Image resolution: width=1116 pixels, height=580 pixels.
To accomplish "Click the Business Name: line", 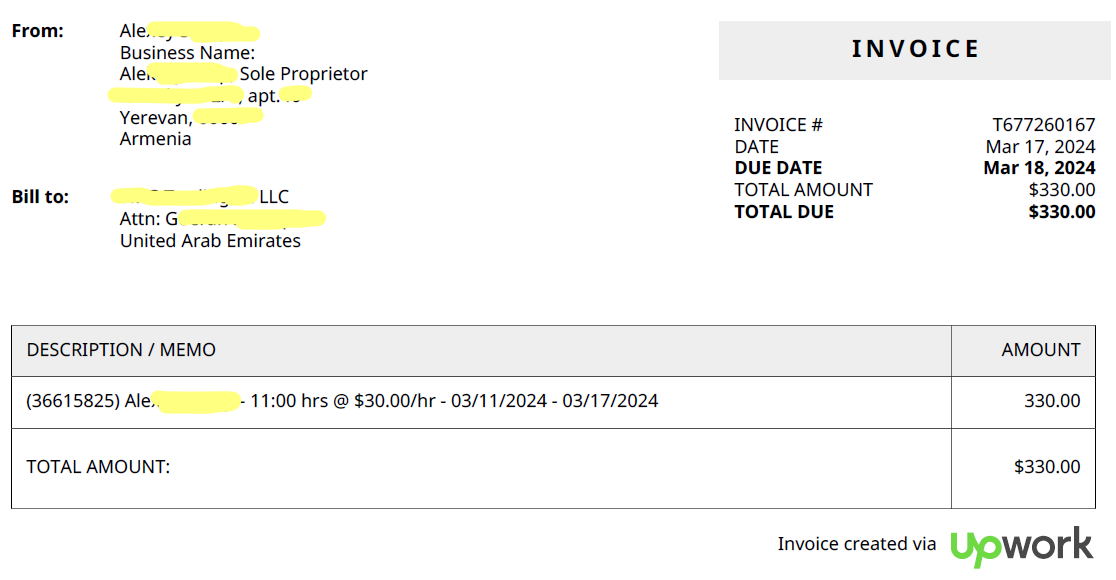I will (x=187, y=53).
